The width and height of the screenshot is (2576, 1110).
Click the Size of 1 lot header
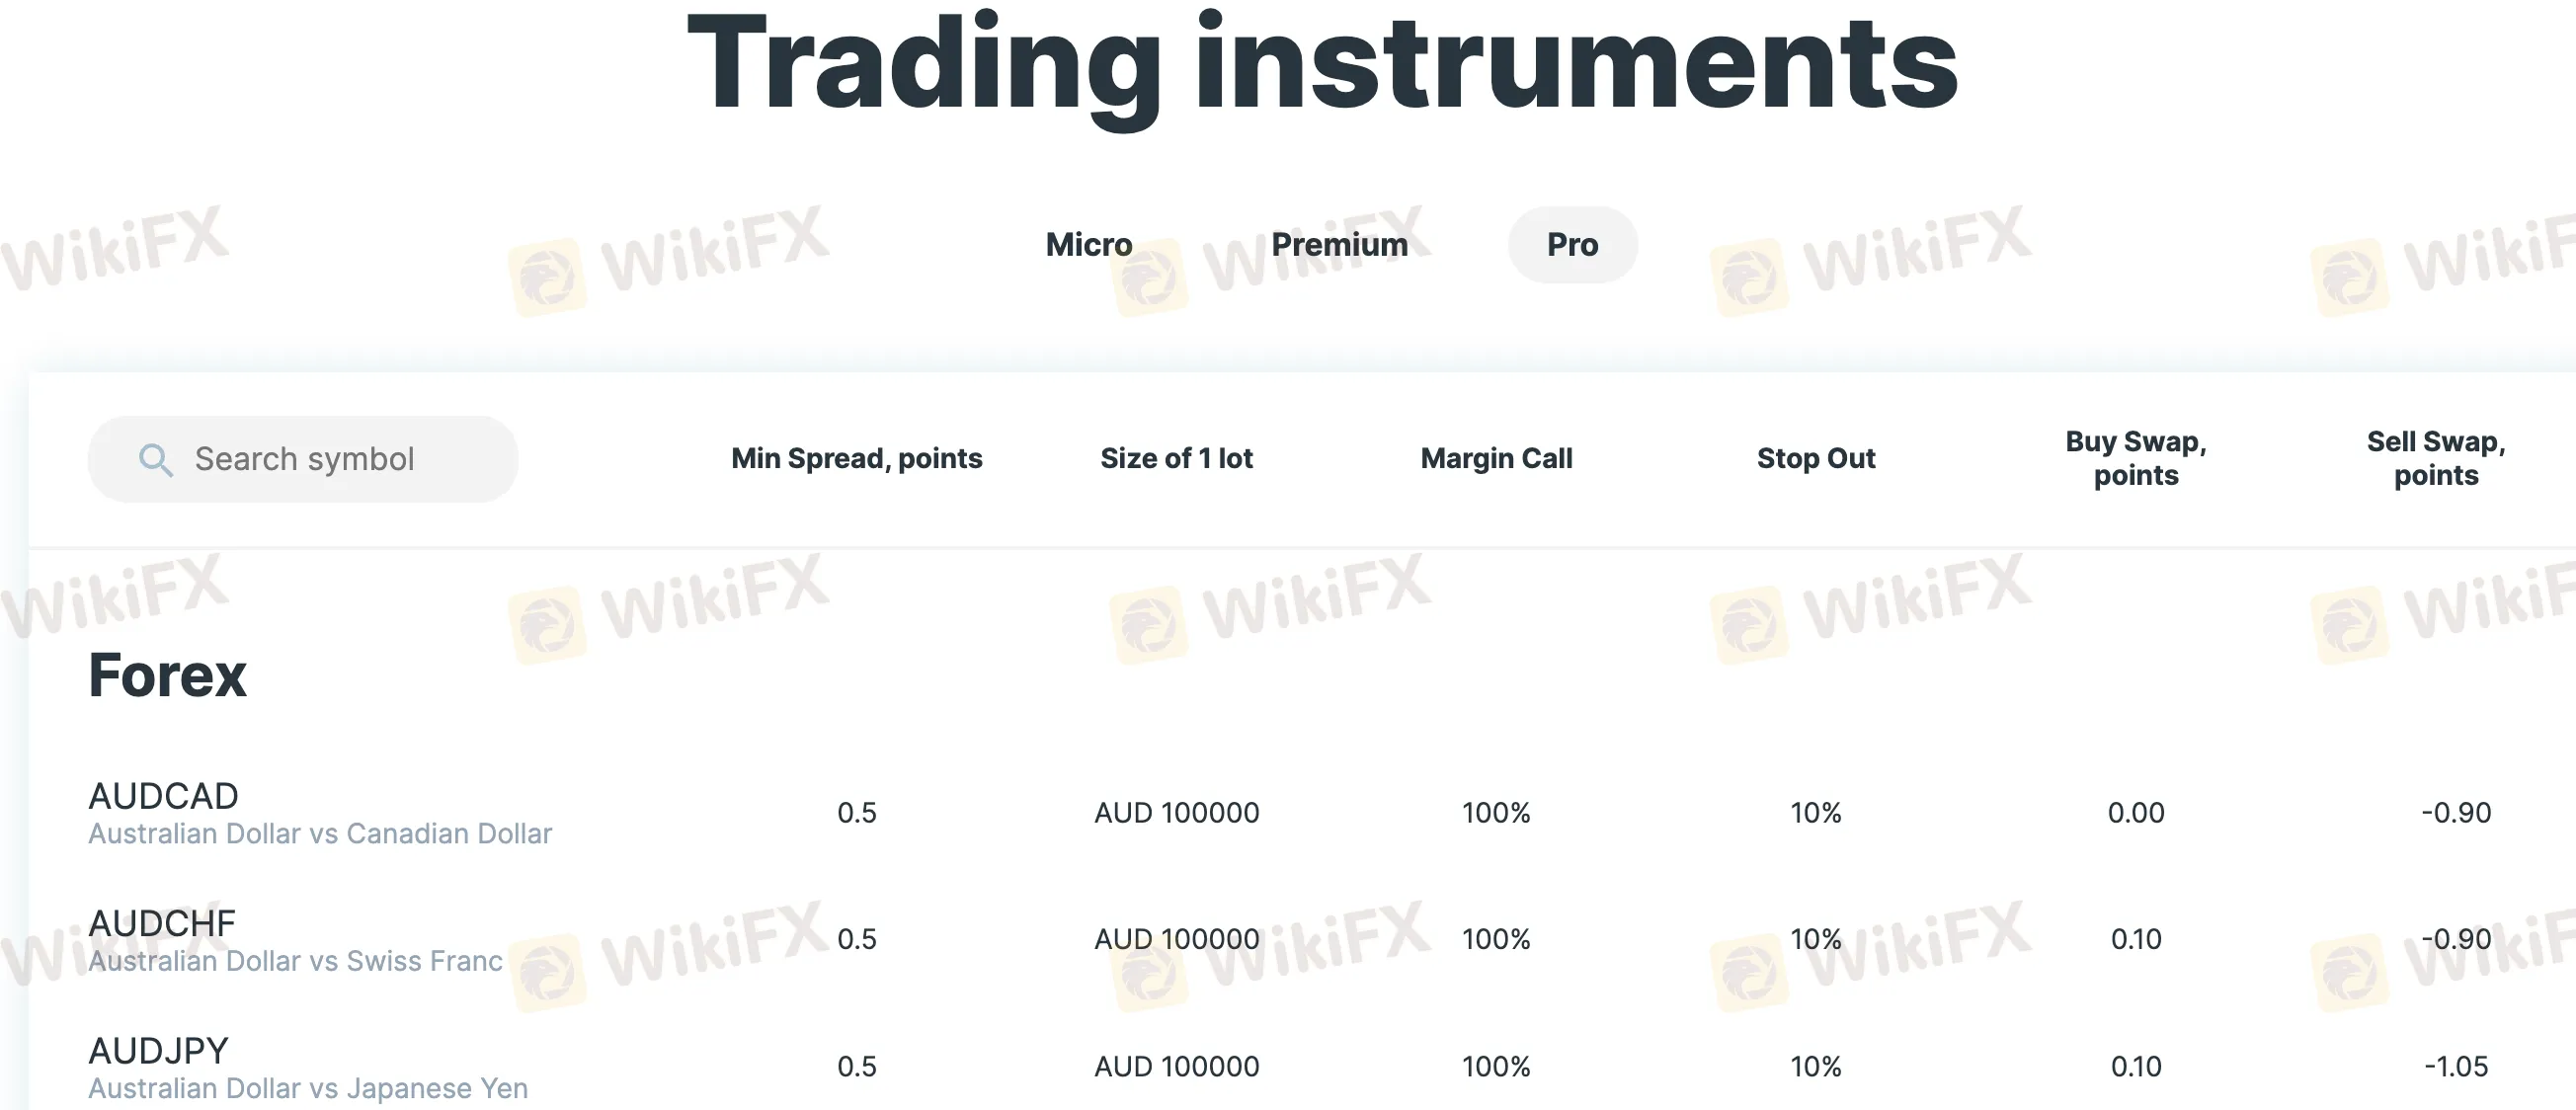1176,458
